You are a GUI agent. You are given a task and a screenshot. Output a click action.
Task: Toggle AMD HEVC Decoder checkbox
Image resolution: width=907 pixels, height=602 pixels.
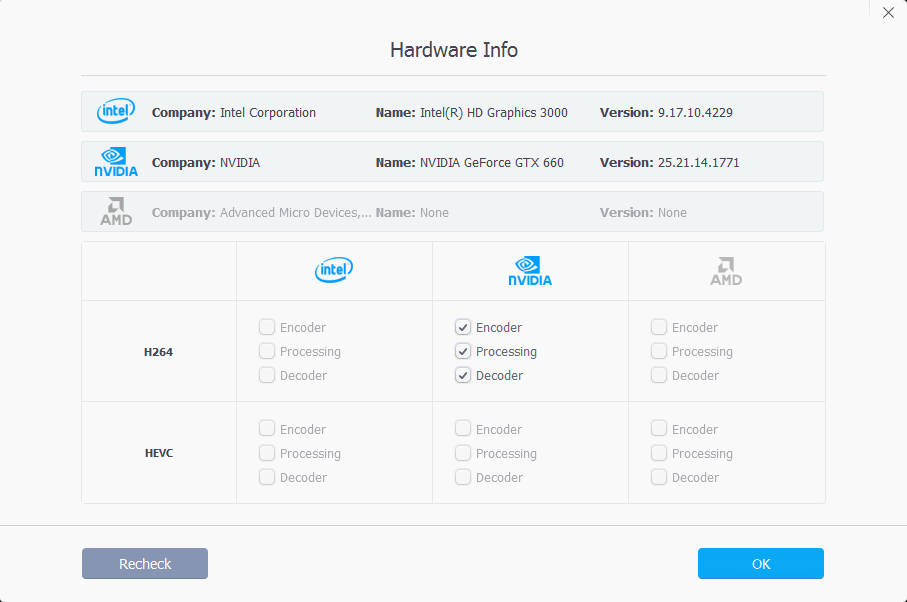tap(659, 477)
